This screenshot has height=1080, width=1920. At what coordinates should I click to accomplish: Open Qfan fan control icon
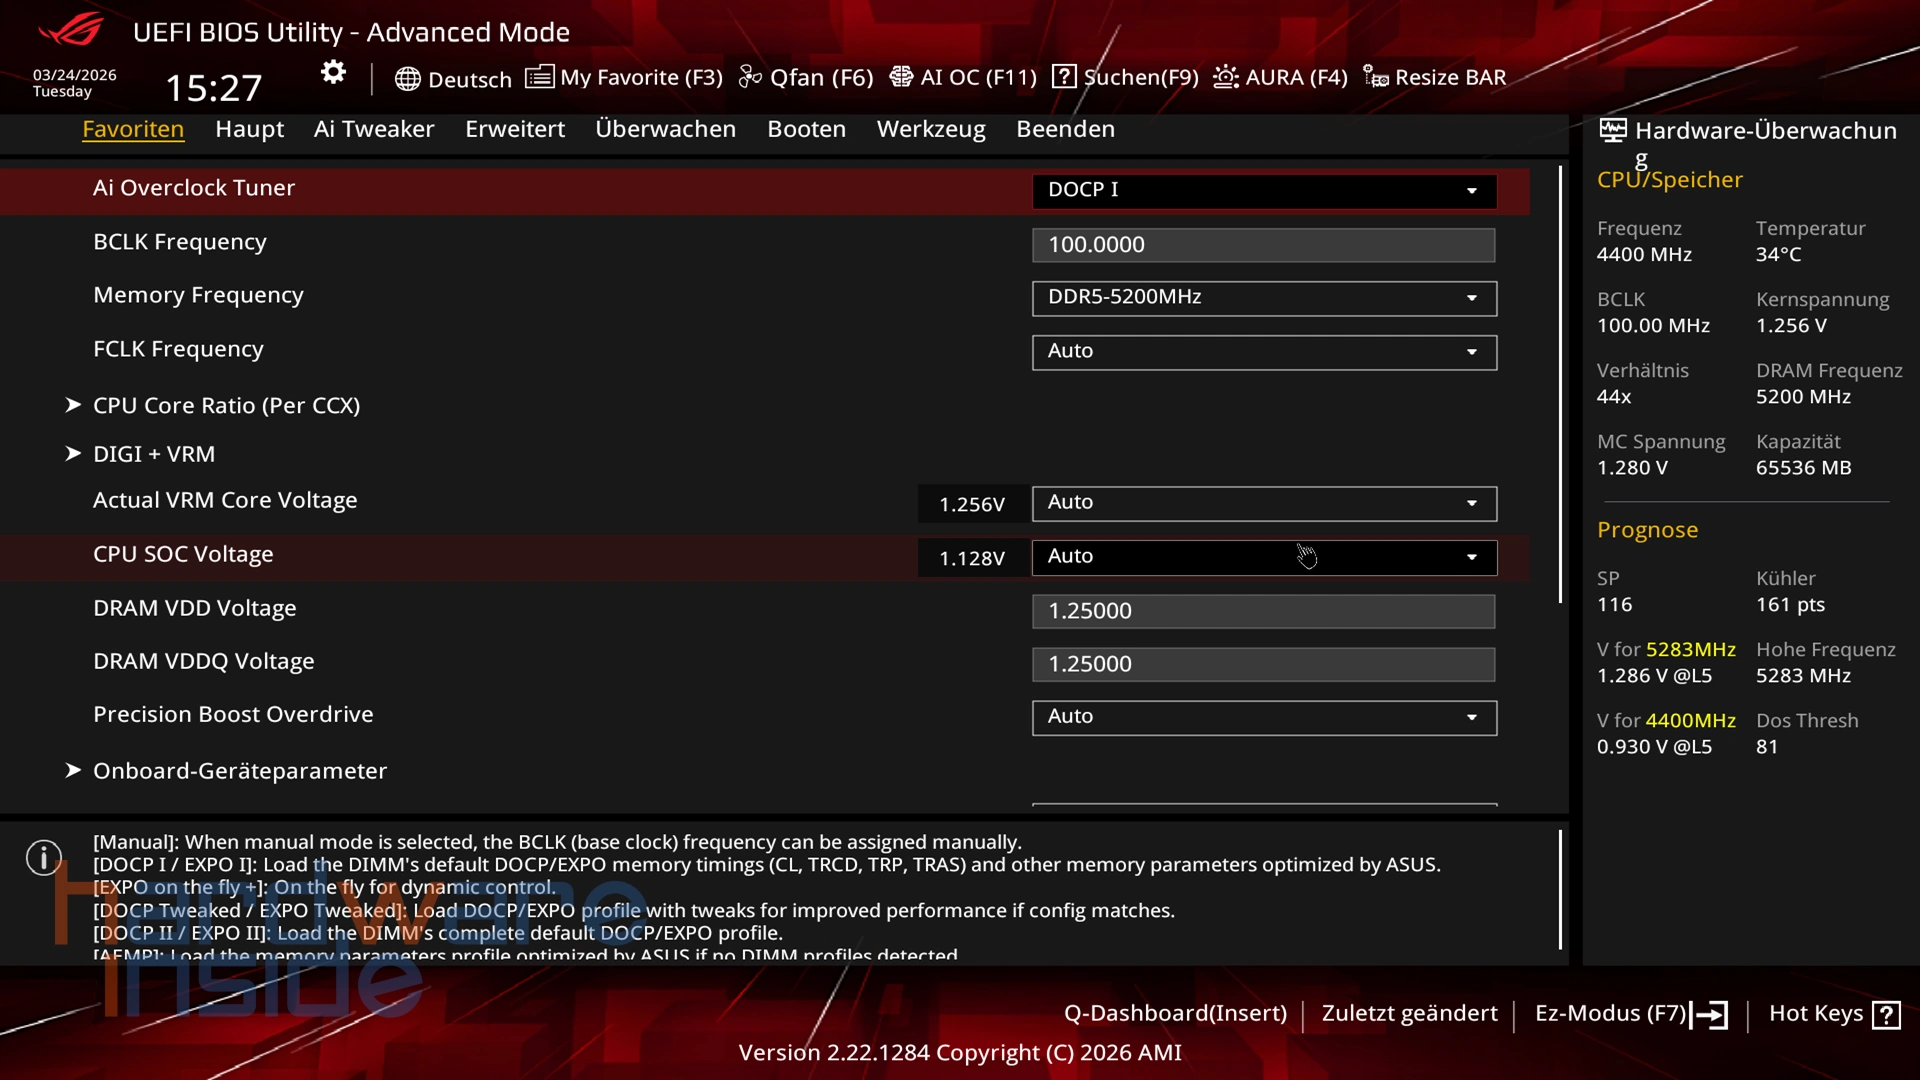[x=750, y=77]
